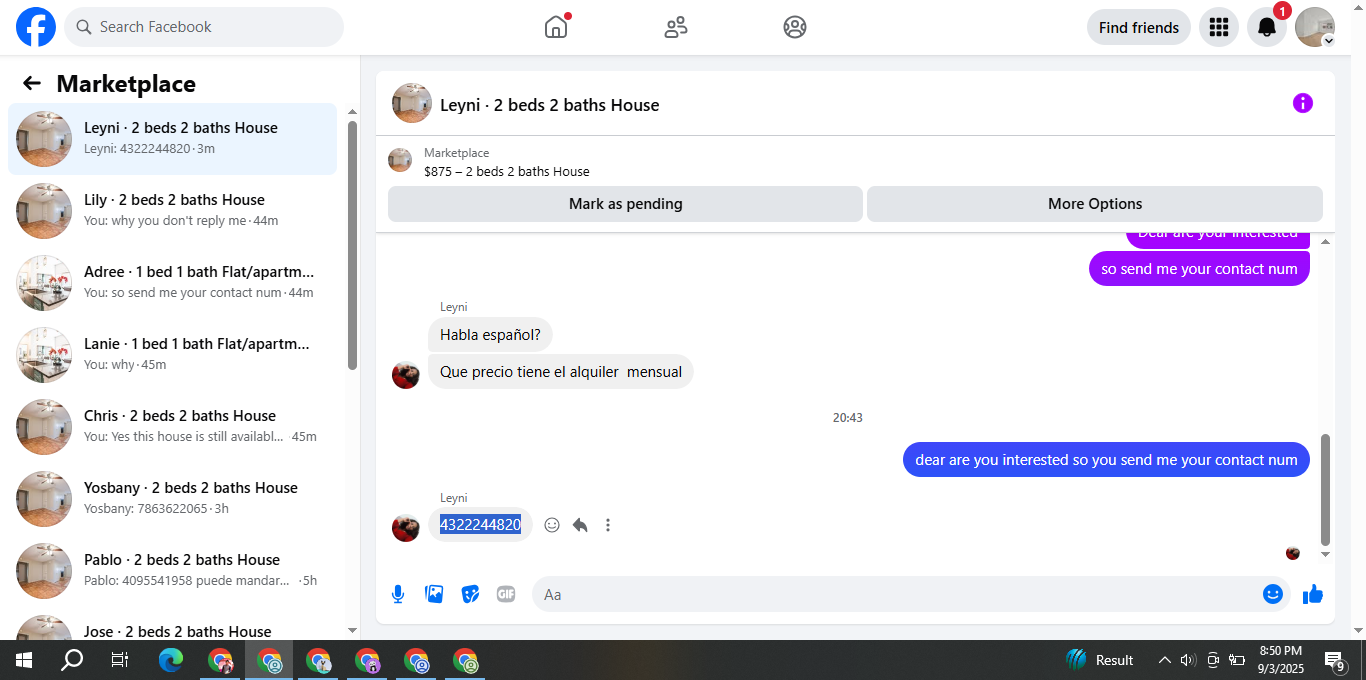Open the account profile picture menu
The image size is (1366, 680).
pyautogui.click(x=1315, y=27)
